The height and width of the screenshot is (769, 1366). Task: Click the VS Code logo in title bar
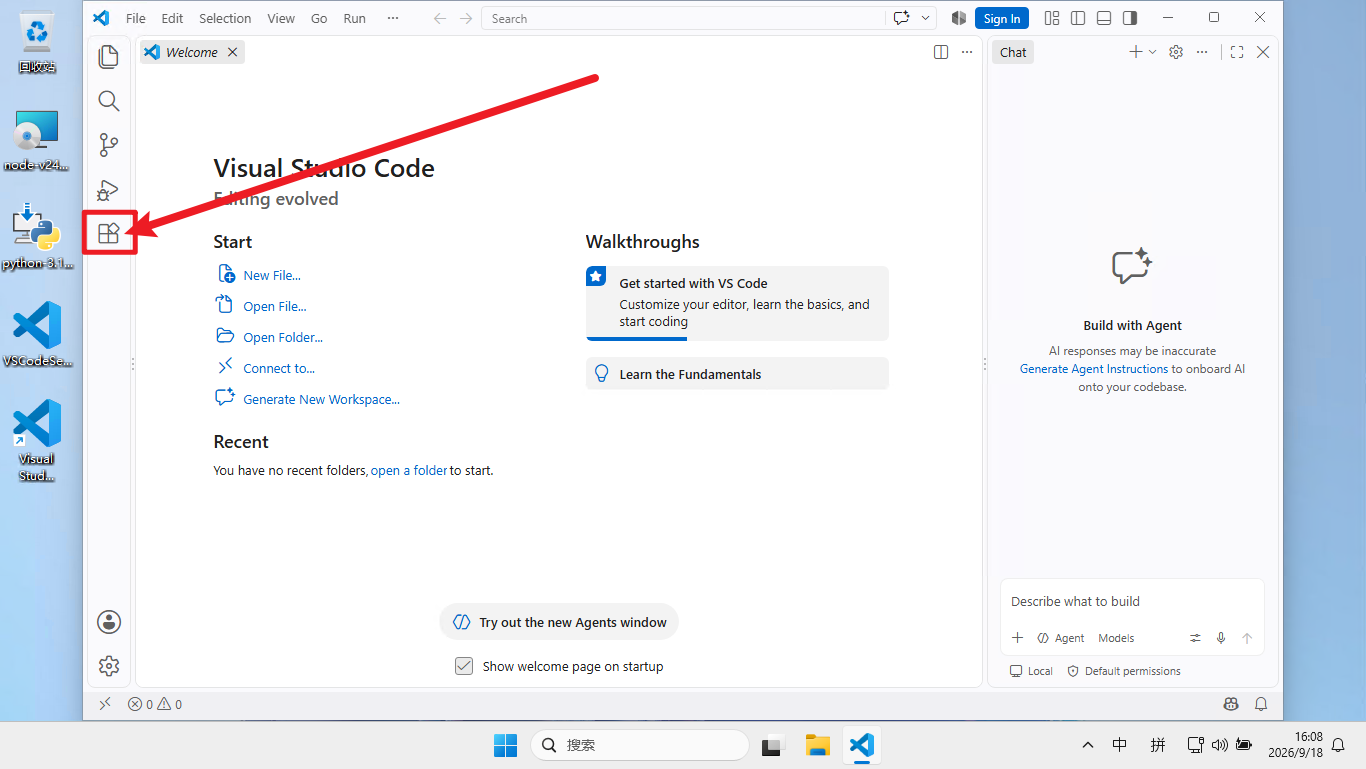tap(101, 18)
